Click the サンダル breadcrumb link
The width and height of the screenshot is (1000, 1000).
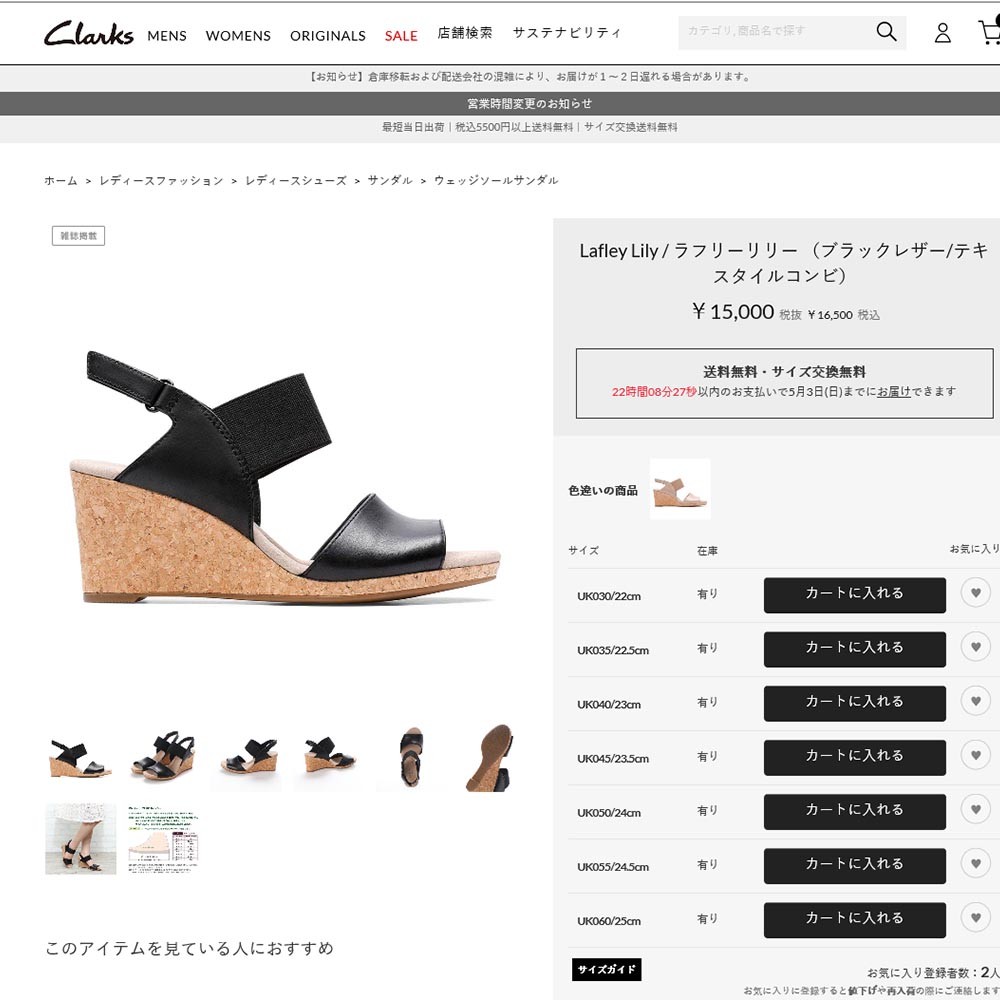click(390, 180)
